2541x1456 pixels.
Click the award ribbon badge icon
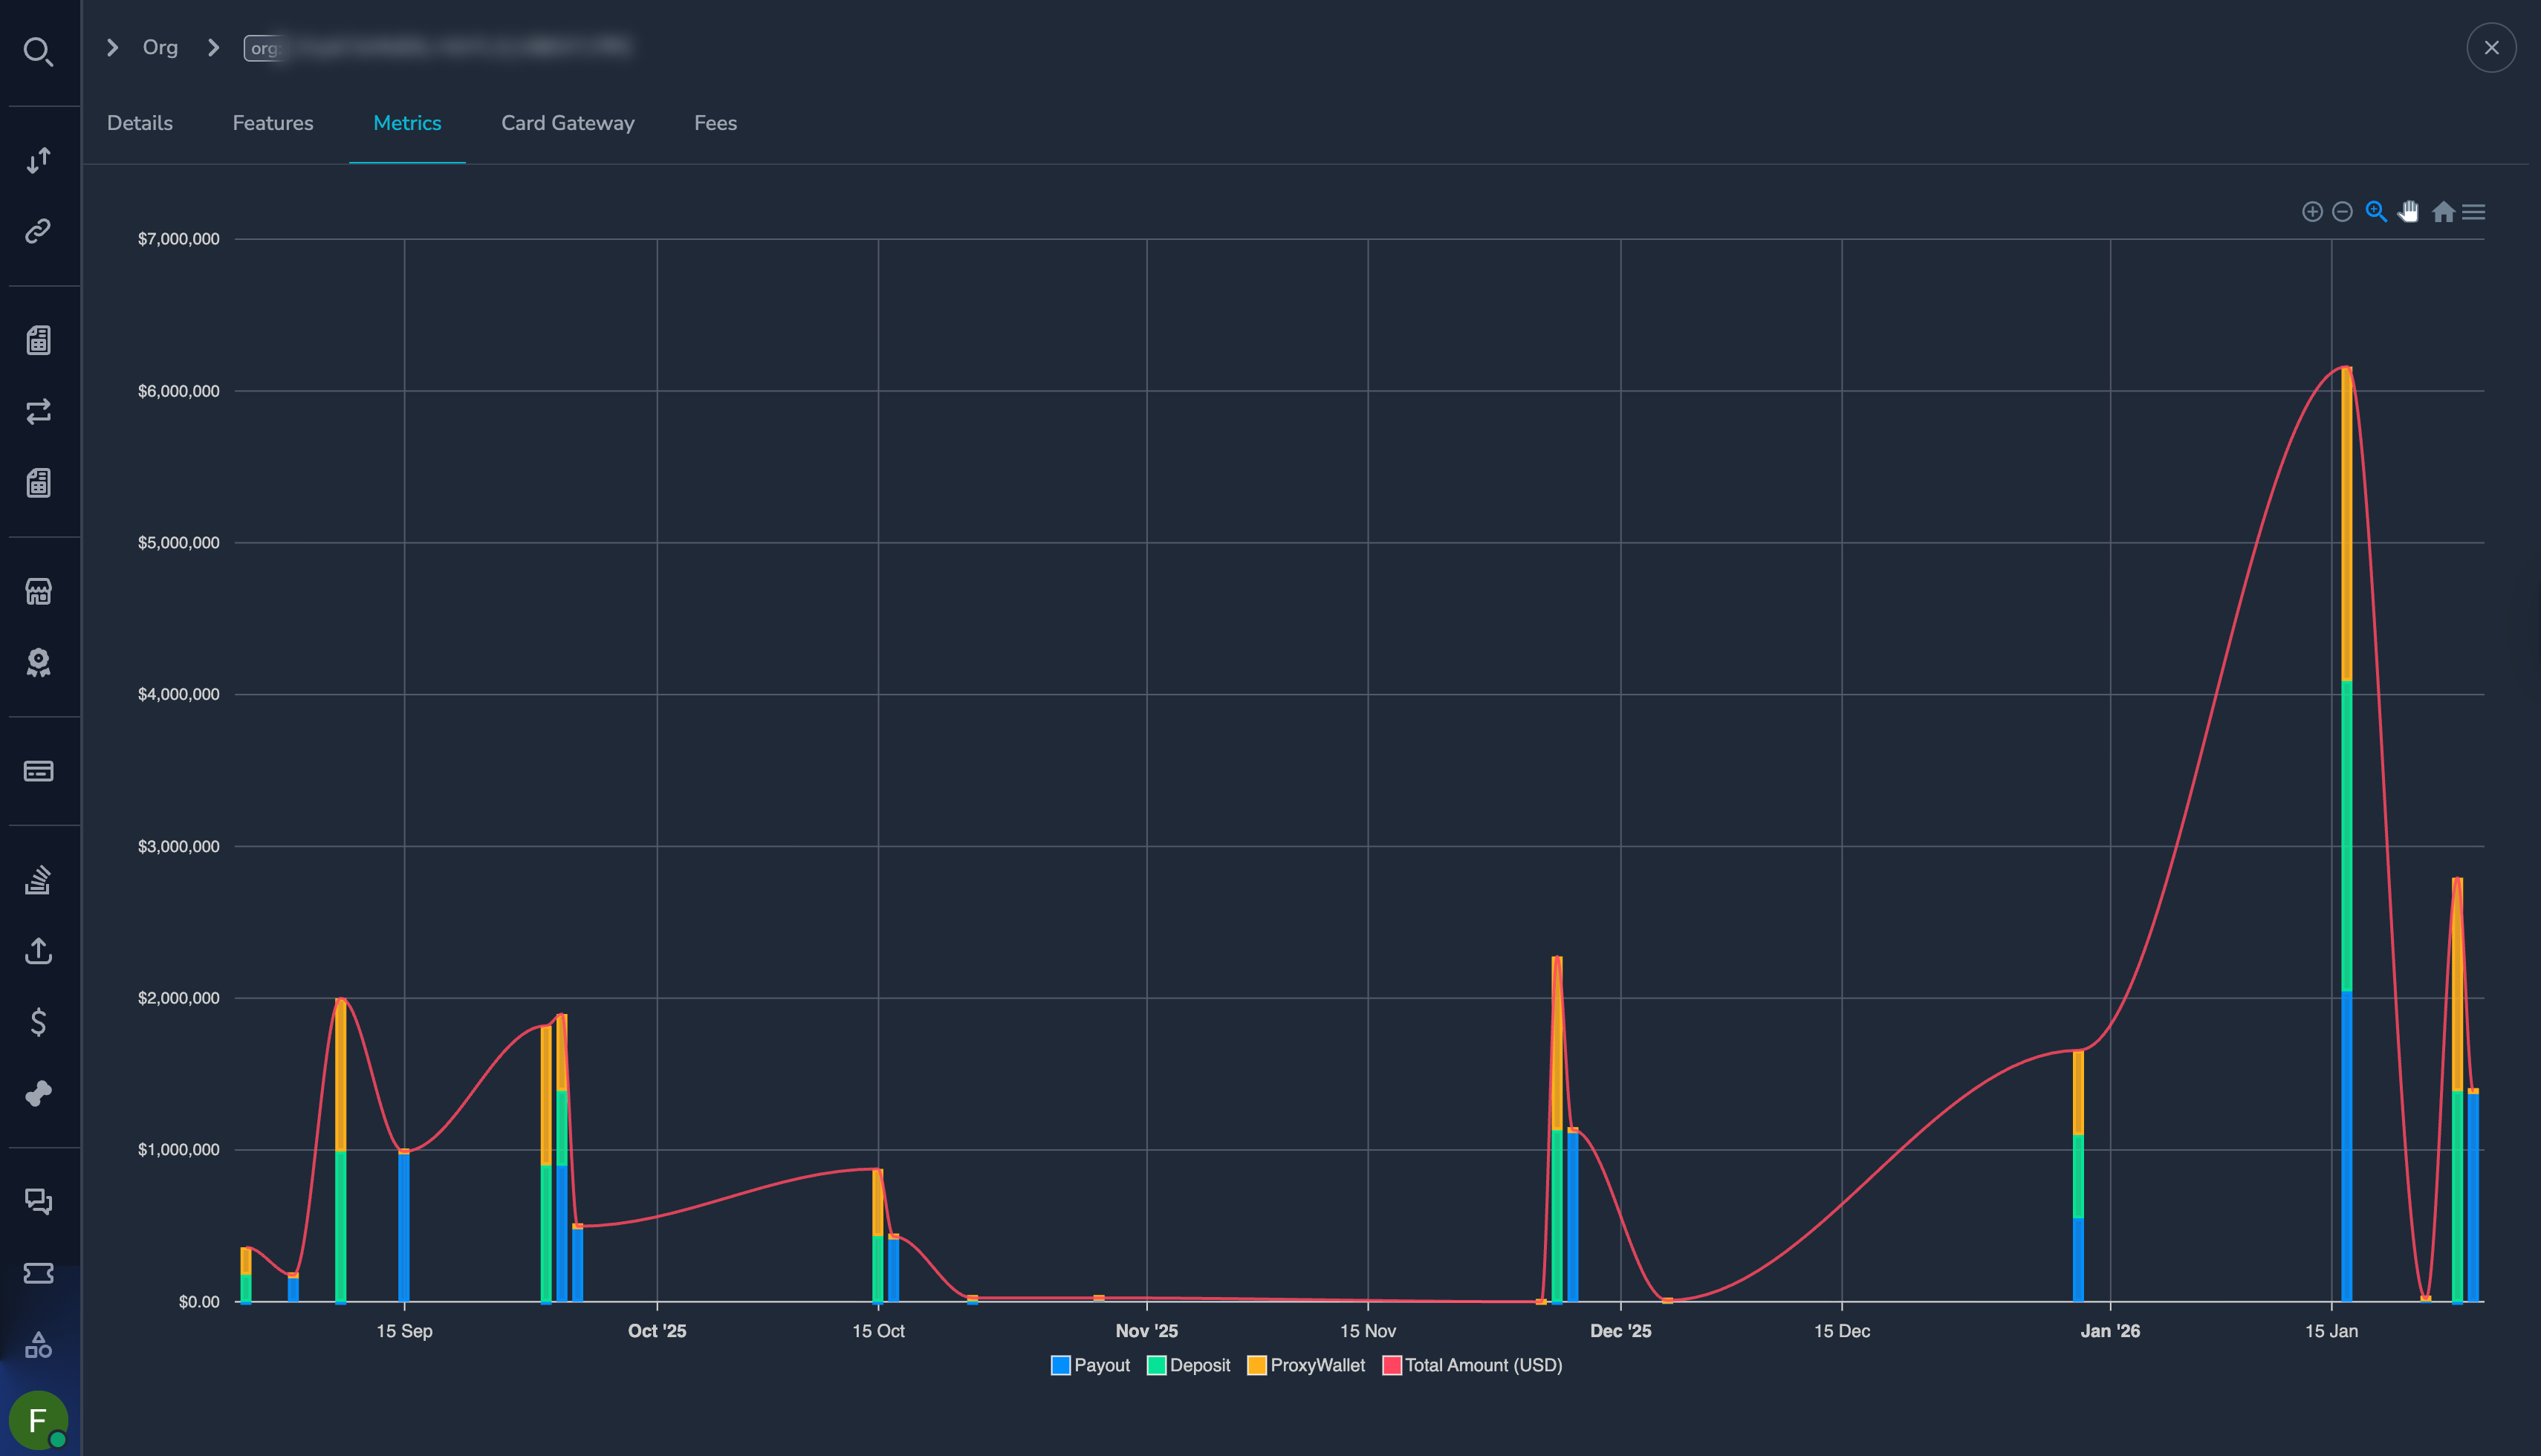pos(38,662)
